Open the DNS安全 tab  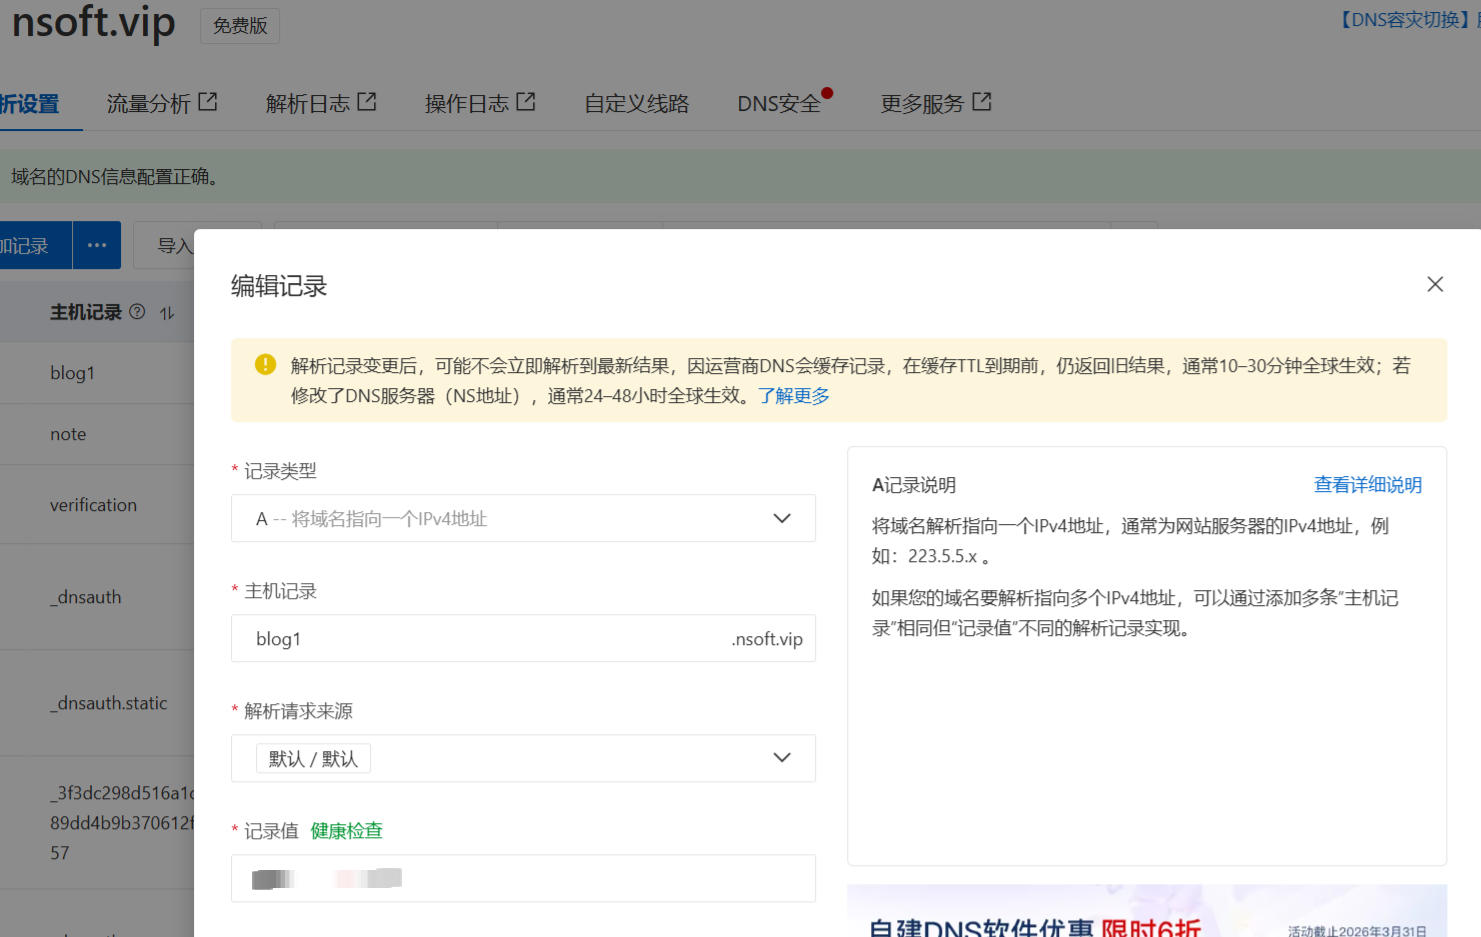coord(779,104)
